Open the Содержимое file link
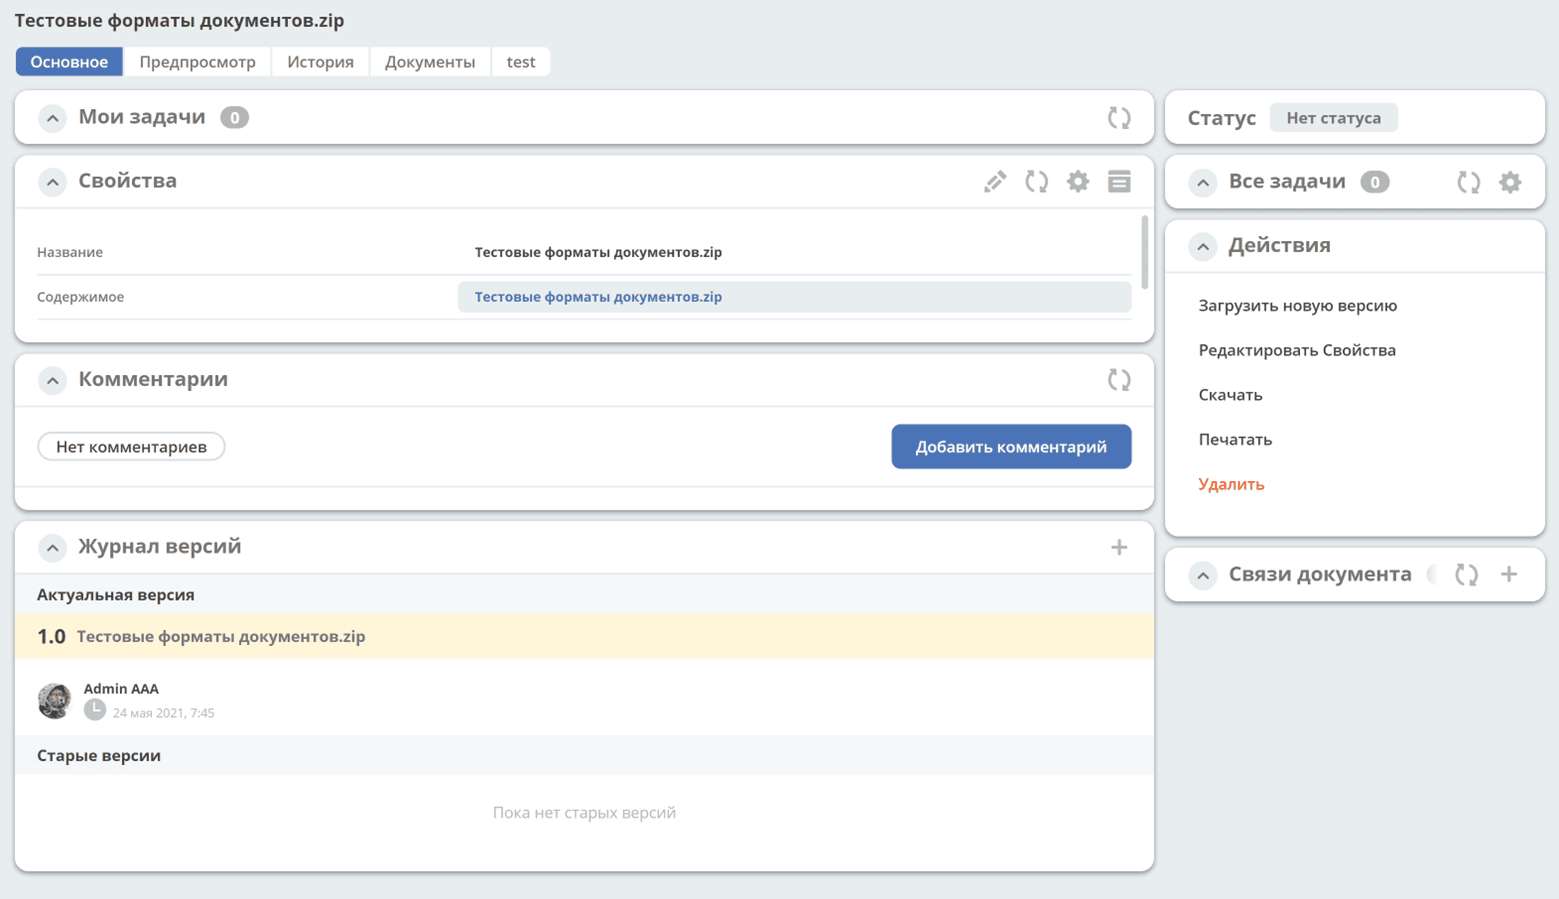 (598, 297)
